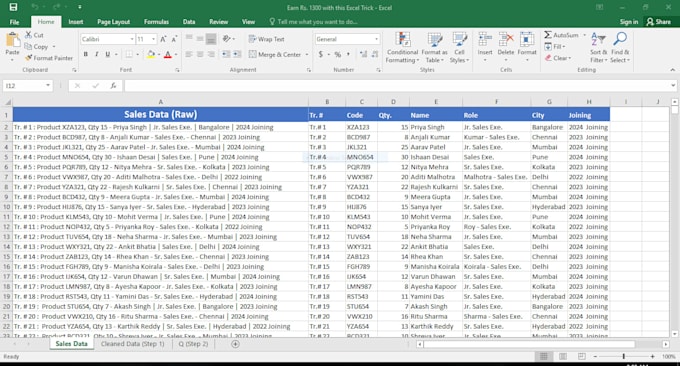Viewport: 680px width, 366px height.
Task: Apply the red font color
Action: 168,55
